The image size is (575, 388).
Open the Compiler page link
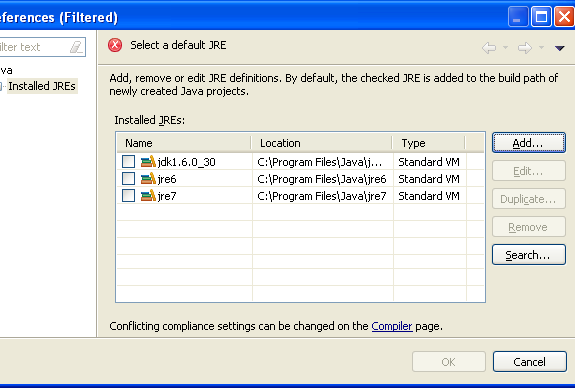392,326
